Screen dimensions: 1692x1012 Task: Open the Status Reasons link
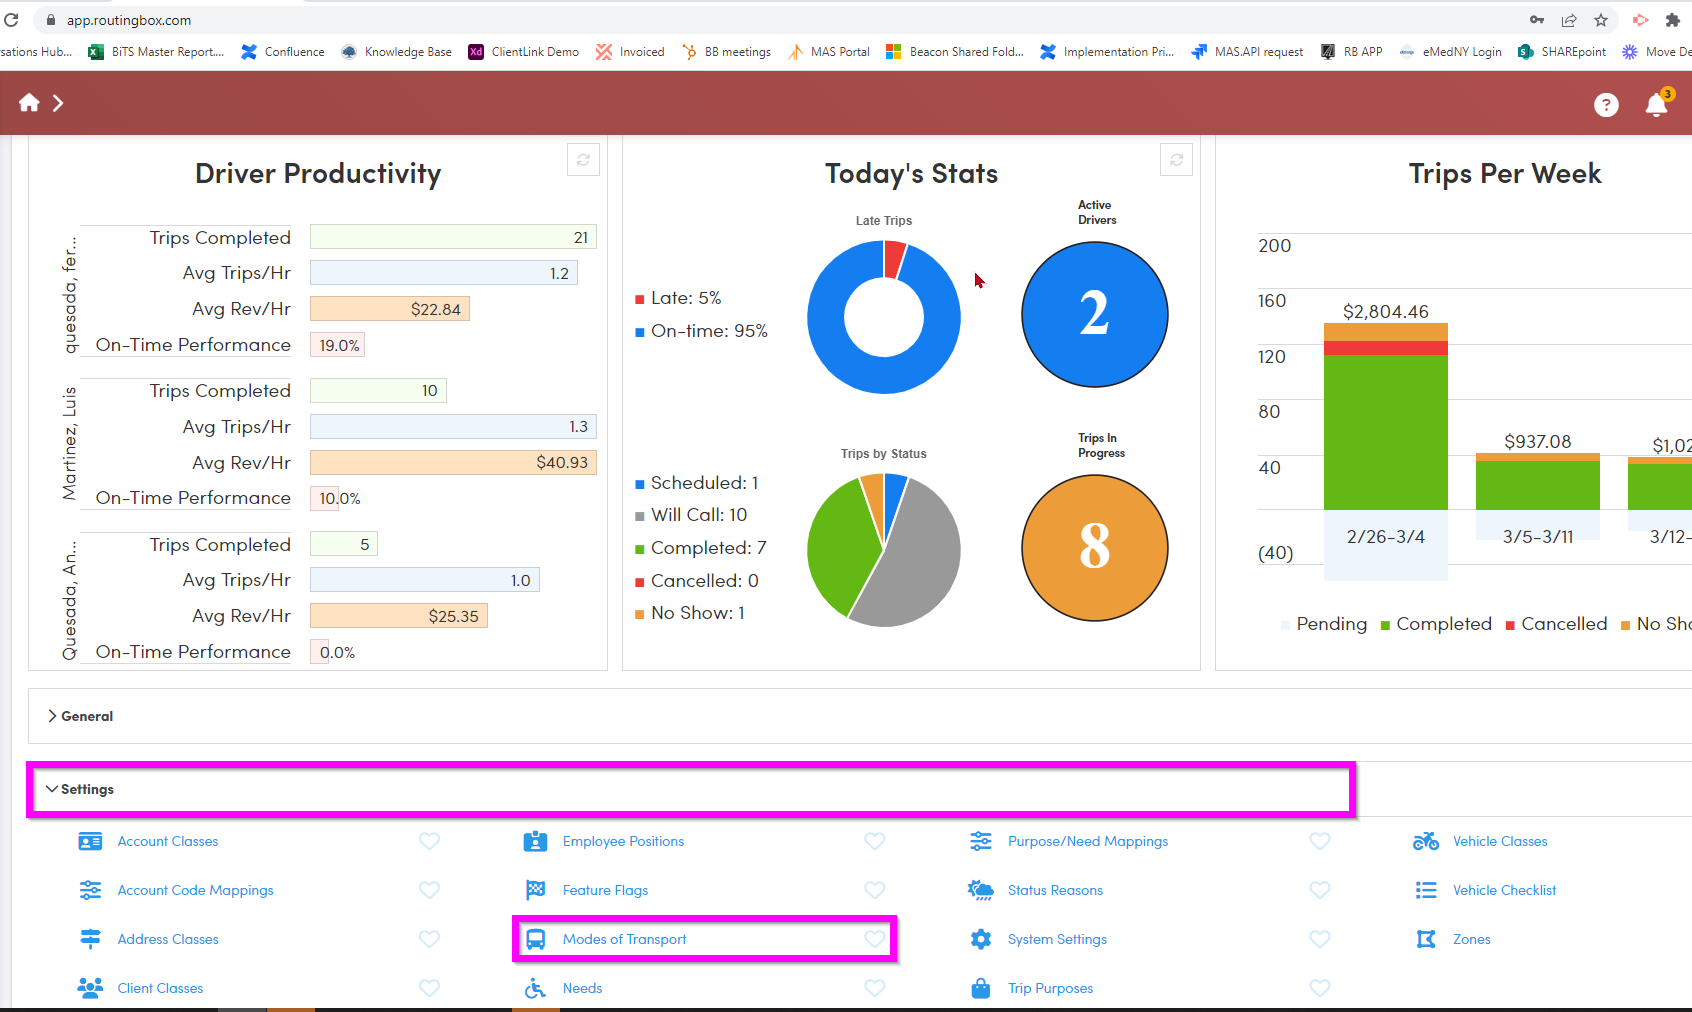(x=1055, y=891)
